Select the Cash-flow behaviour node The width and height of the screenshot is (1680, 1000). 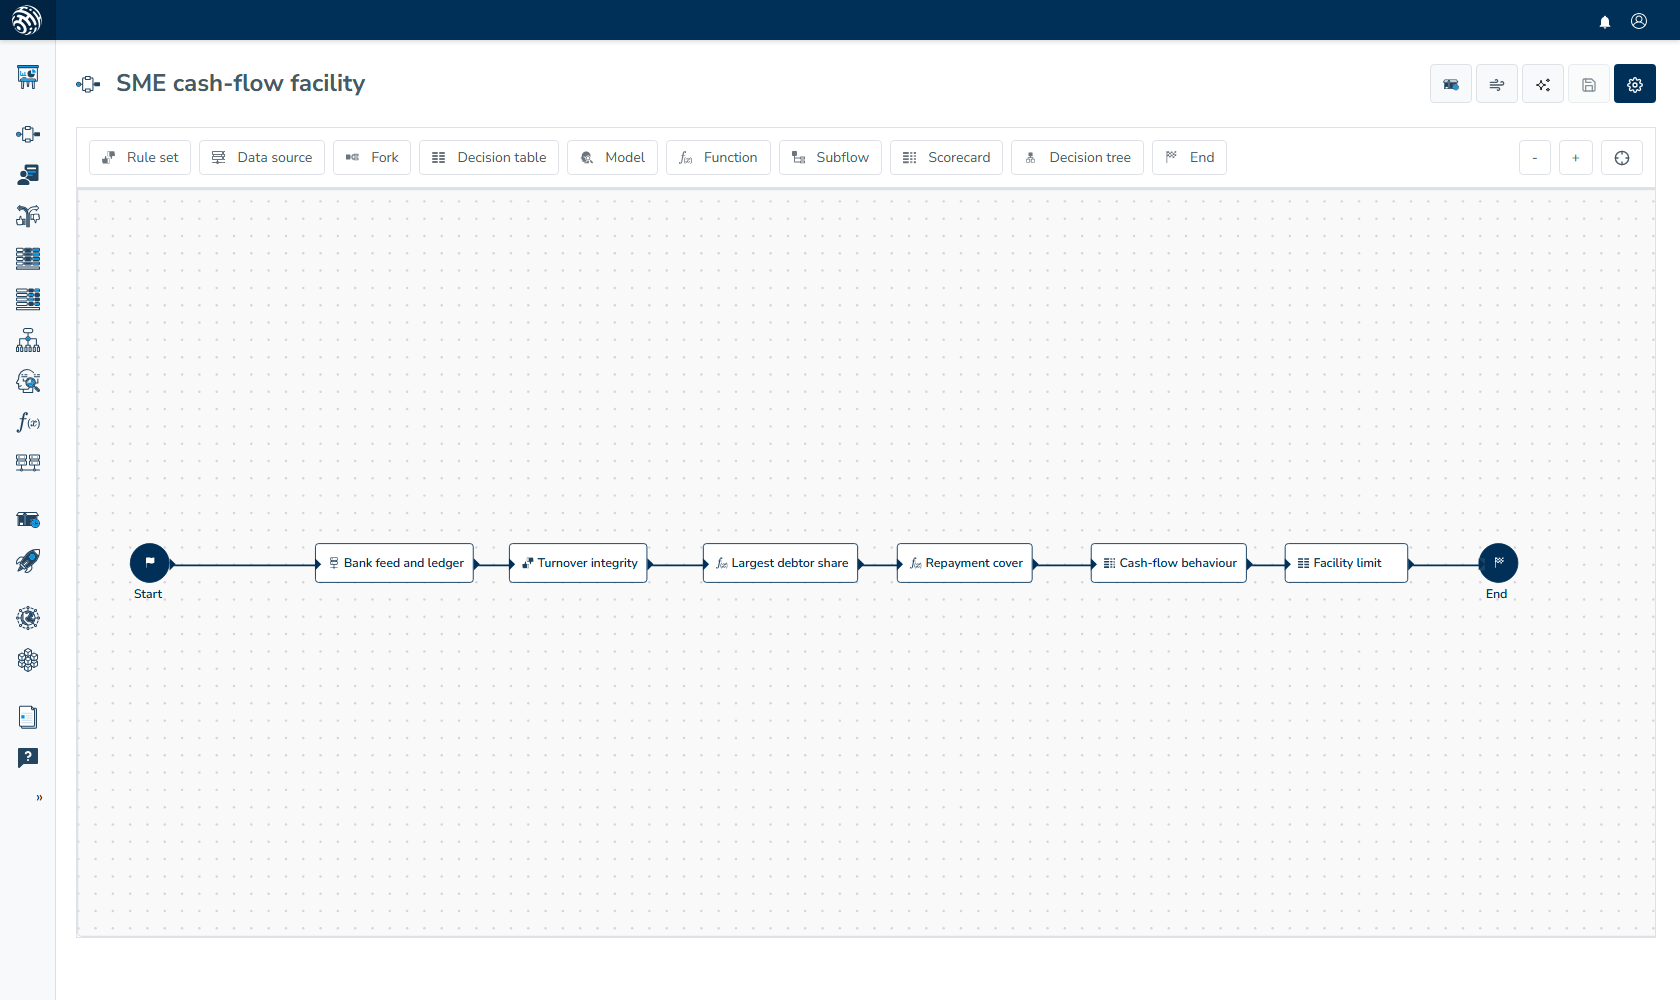pyautogui.click(x=1169, y=563)
